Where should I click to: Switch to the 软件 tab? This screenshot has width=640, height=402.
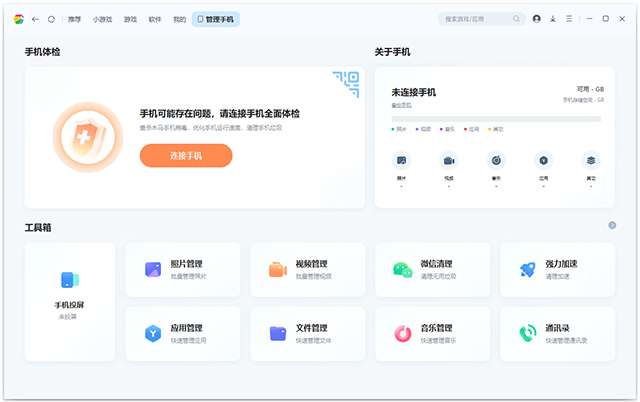155,19
